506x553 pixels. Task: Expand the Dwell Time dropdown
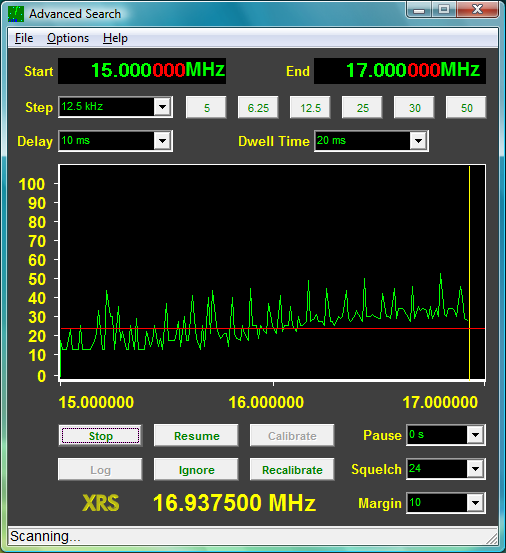tap(419, 141)
